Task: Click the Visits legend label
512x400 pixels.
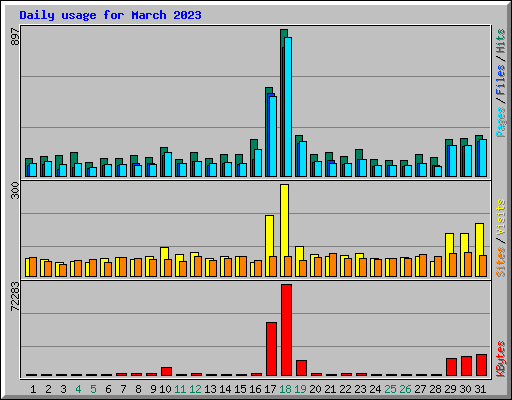Action: point(500,217)
